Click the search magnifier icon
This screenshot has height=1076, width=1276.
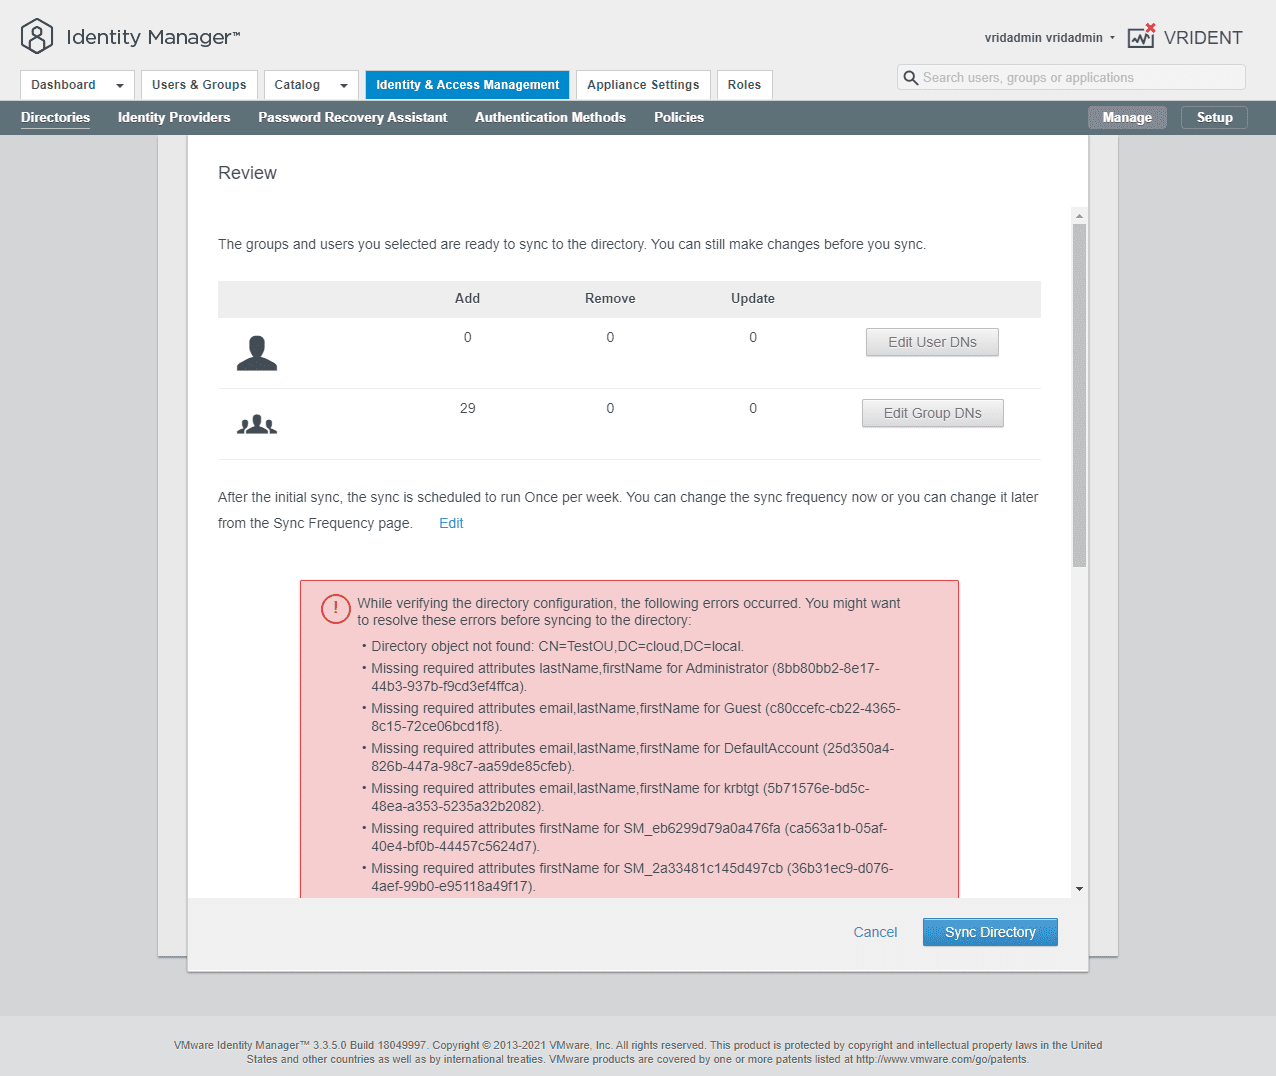click(x=910, y=78)
